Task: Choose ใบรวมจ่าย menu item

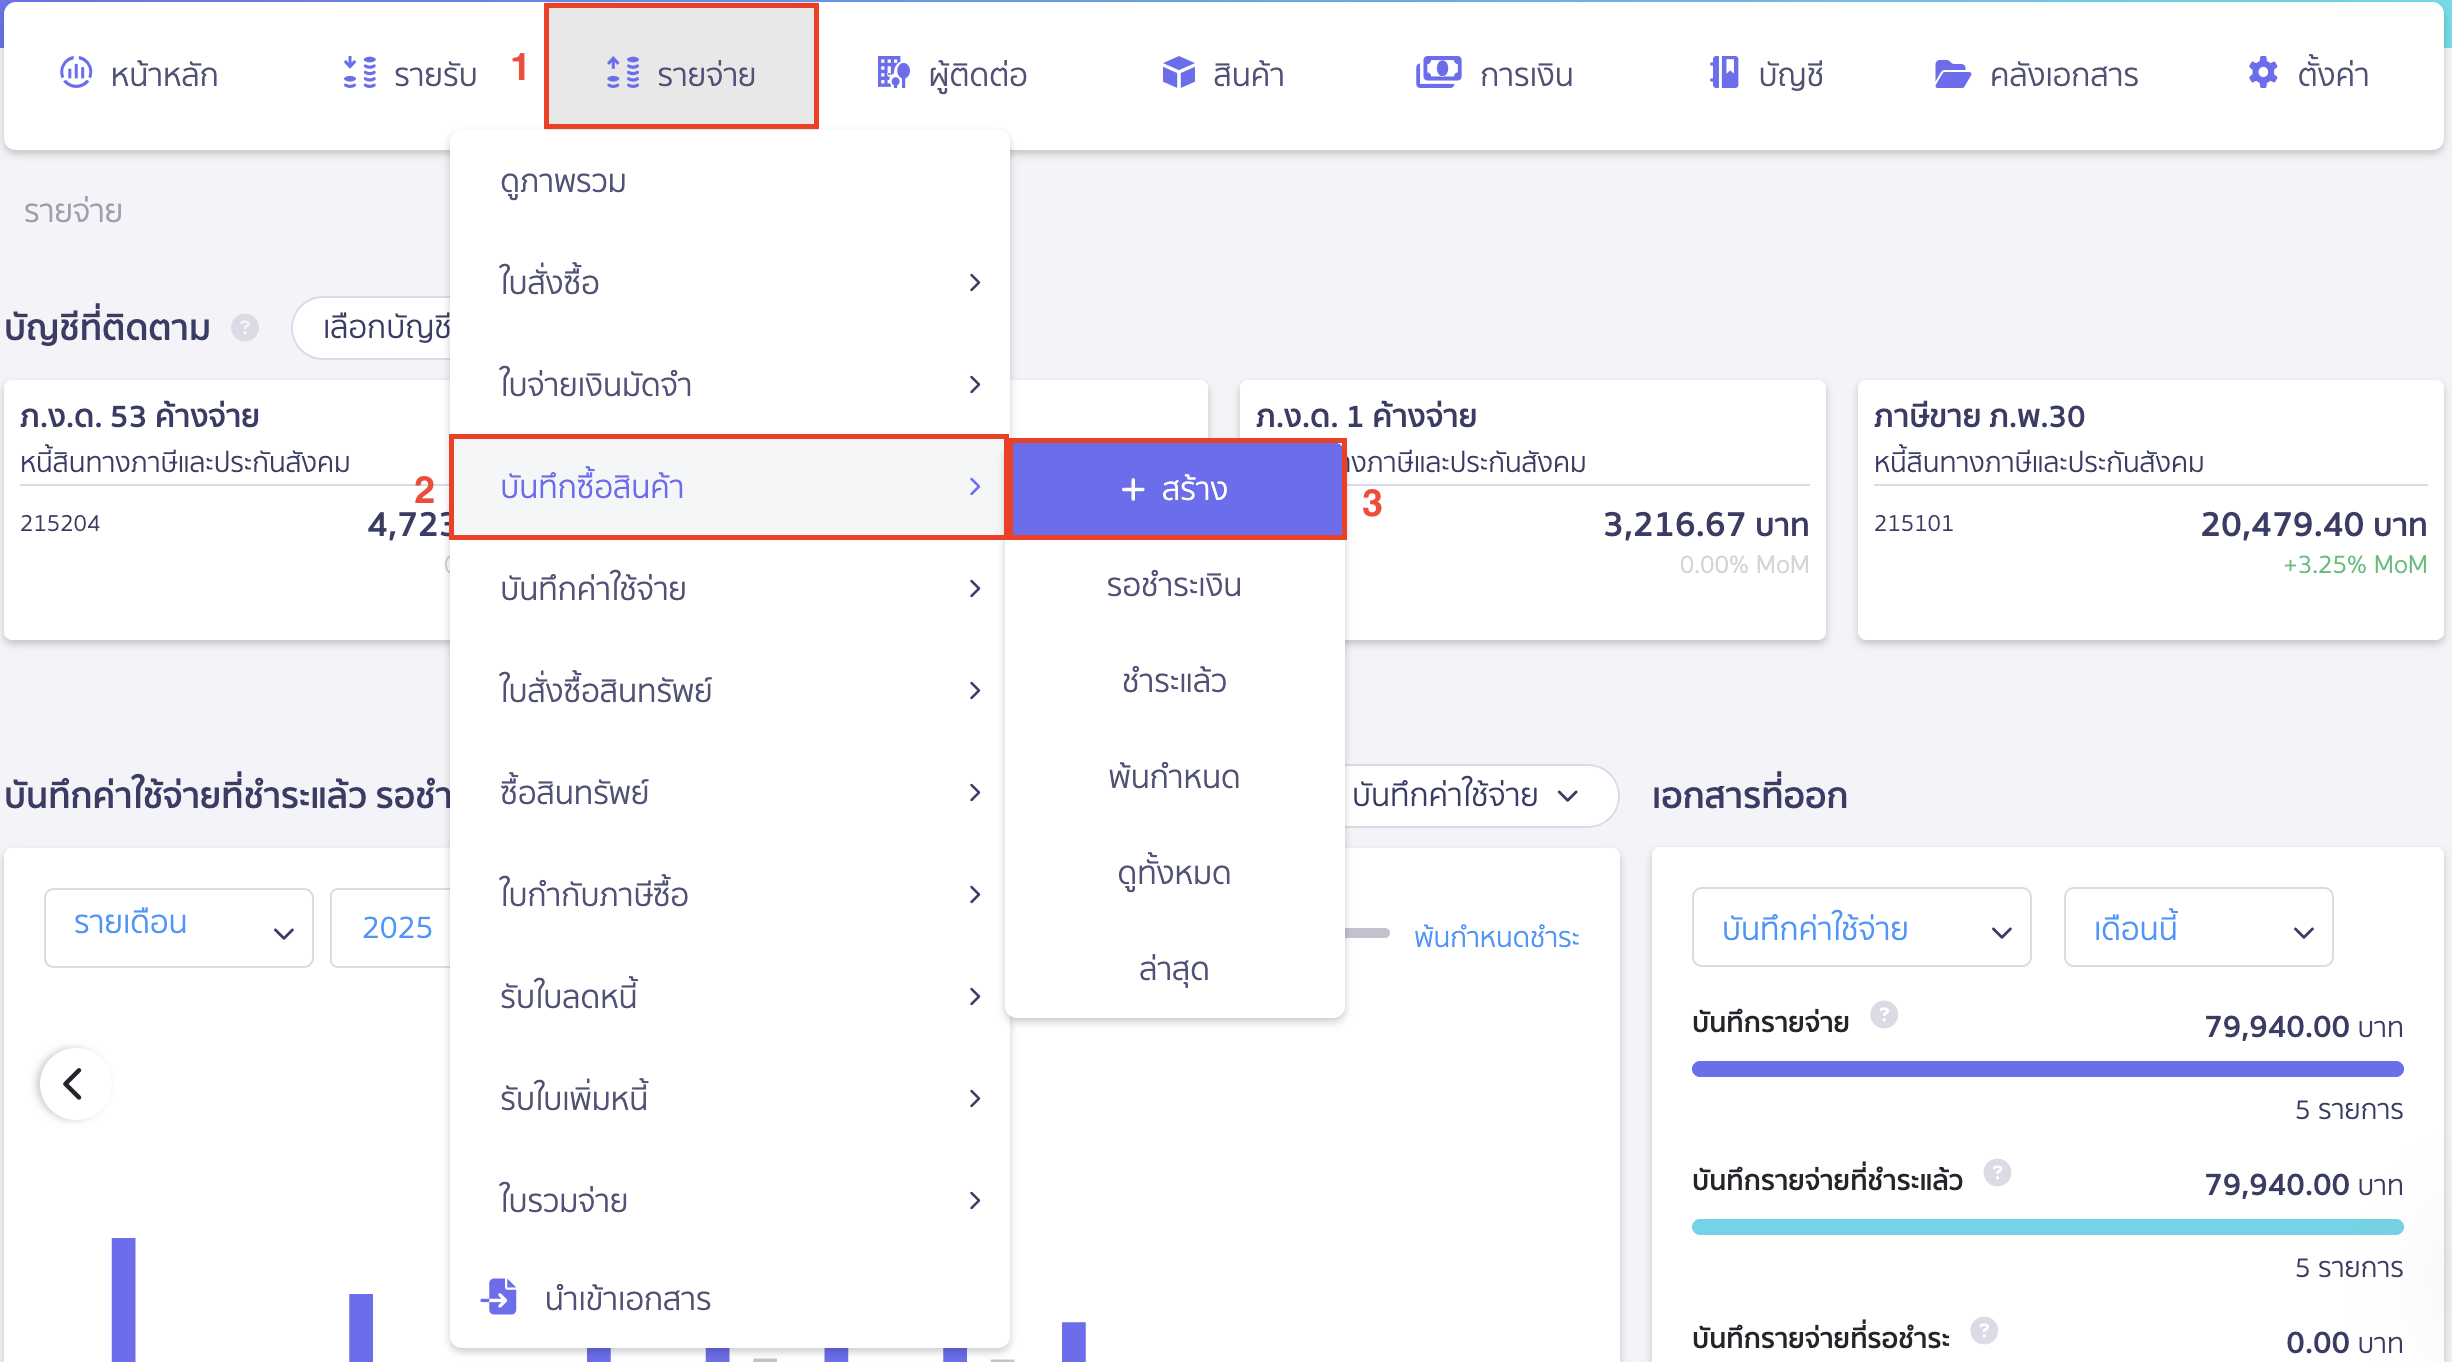Action: [x=730, y=1201]
